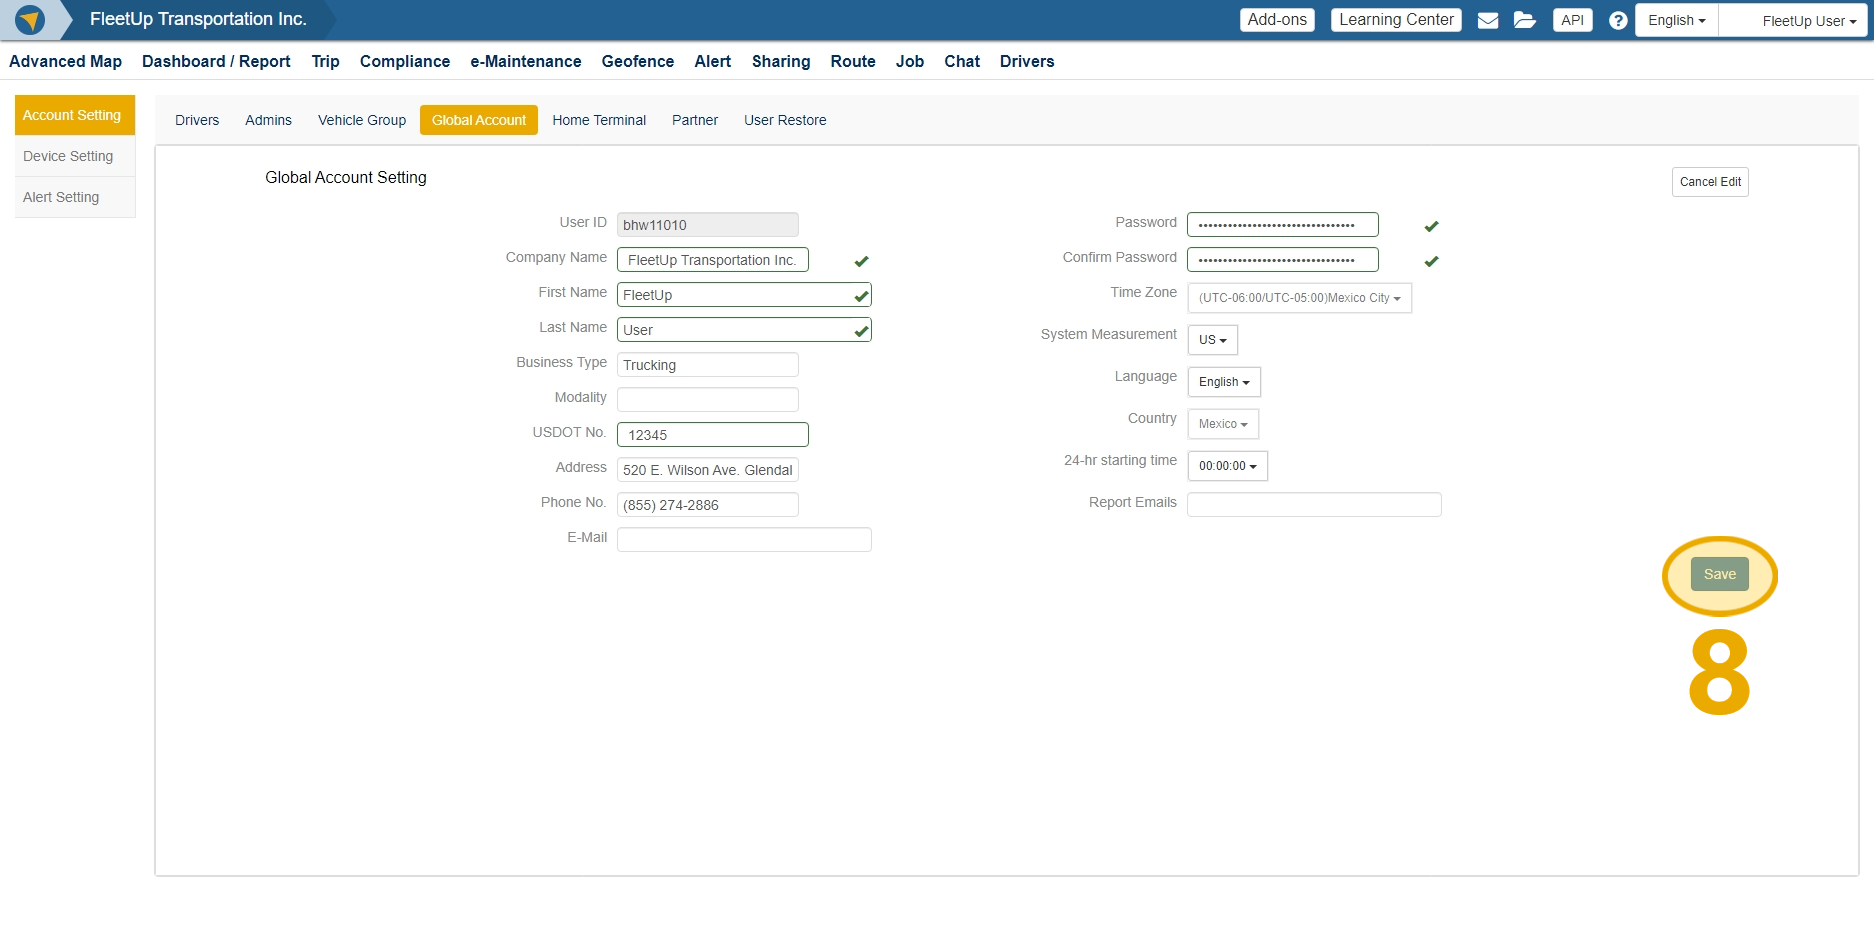The image size is (1874, 929).
Task: Open the folder icon in header
Action: (x=1525, y=20)
